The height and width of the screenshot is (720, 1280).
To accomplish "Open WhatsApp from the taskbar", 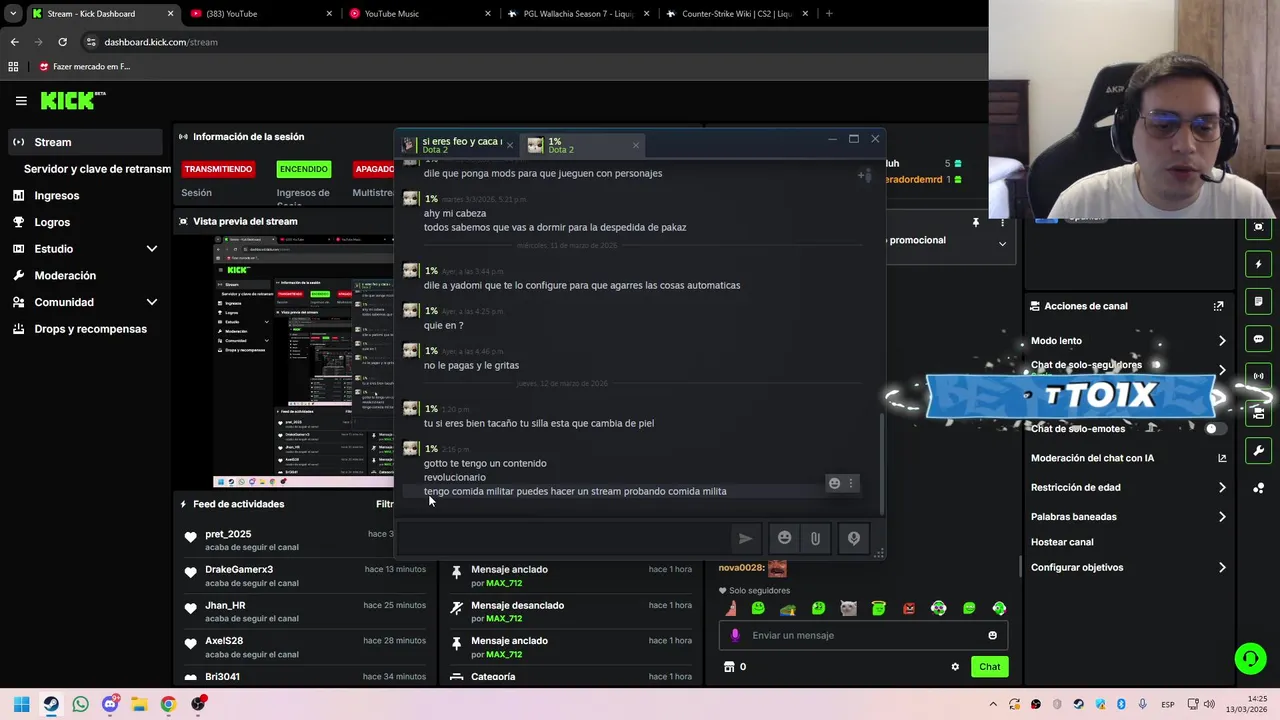I will pos(80,704).
